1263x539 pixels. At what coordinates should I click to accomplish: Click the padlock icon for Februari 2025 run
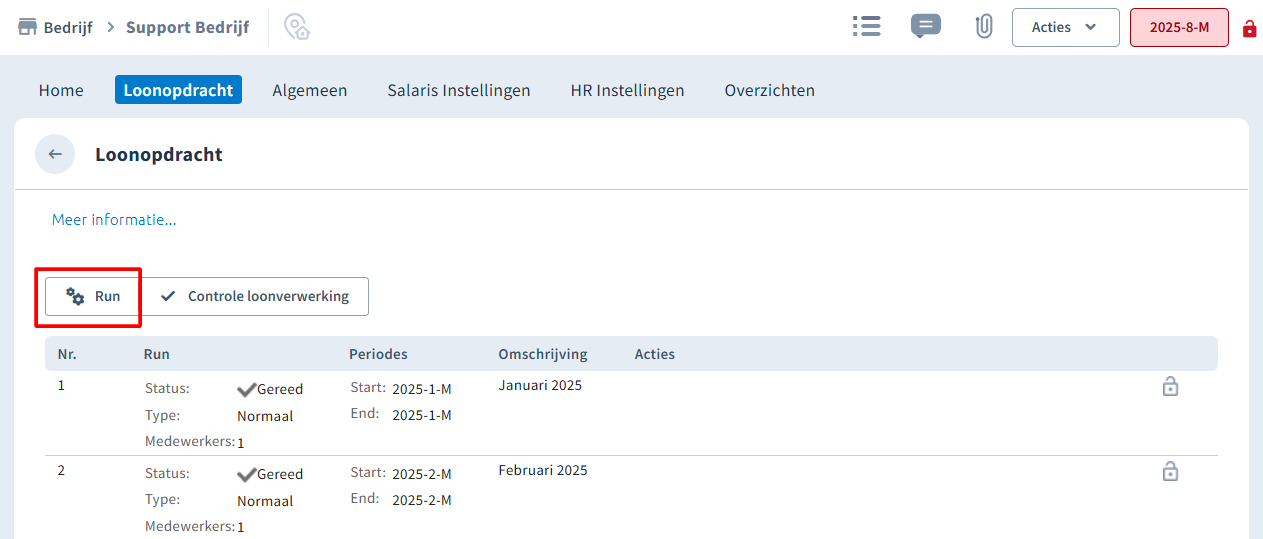pyautogui.click(x=1170, y=471)
